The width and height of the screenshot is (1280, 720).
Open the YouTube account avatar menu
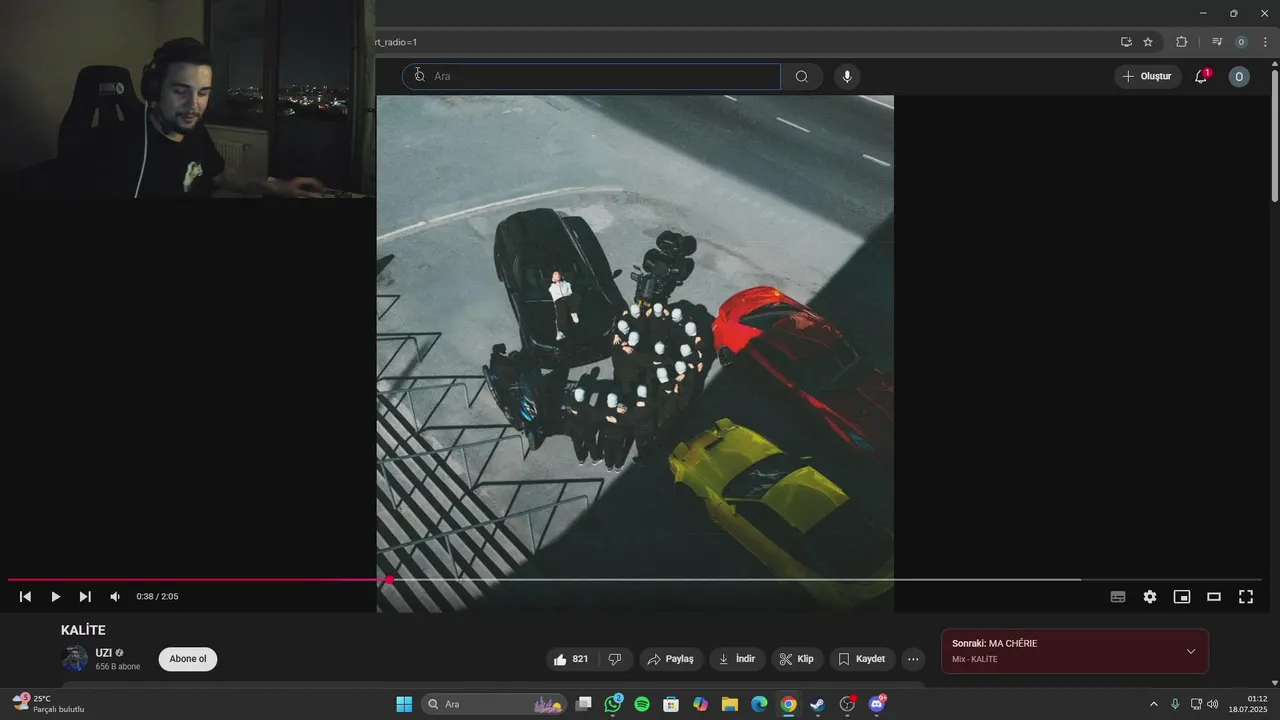pos(1239,77)
